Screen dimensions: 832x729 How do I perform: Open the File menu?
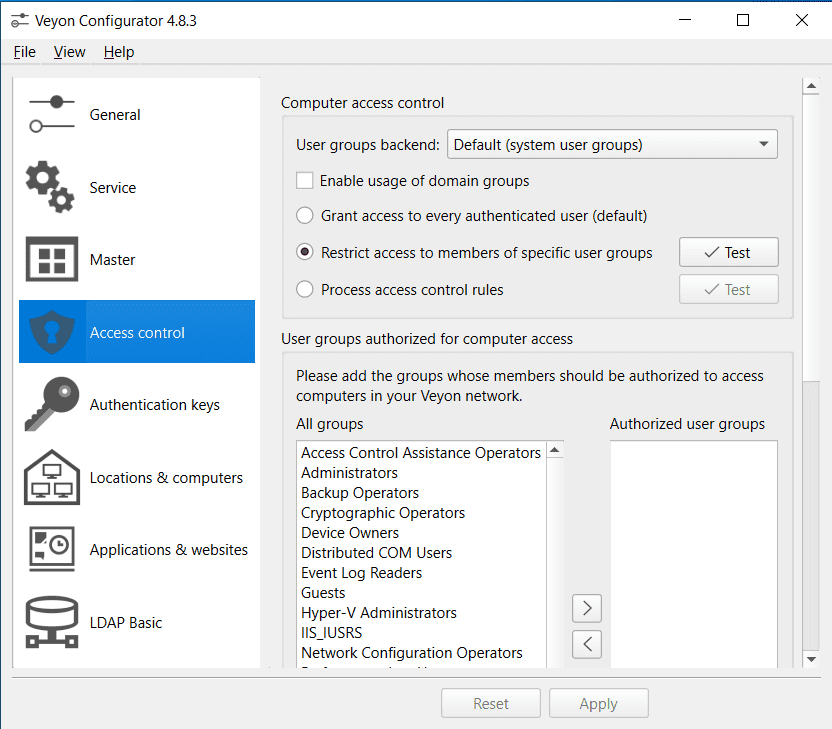[x=25, y=52]
